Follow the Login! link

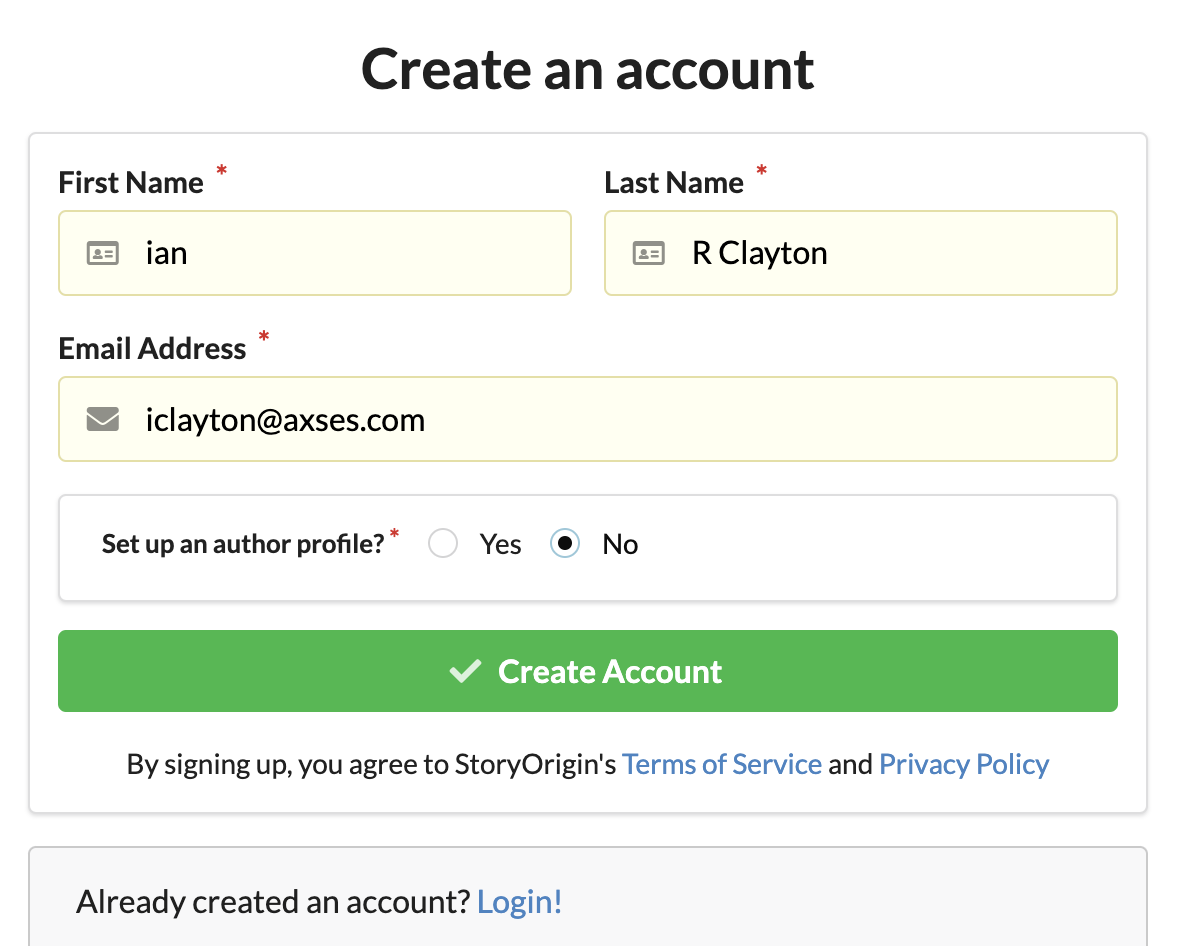(x=520, y=902)
